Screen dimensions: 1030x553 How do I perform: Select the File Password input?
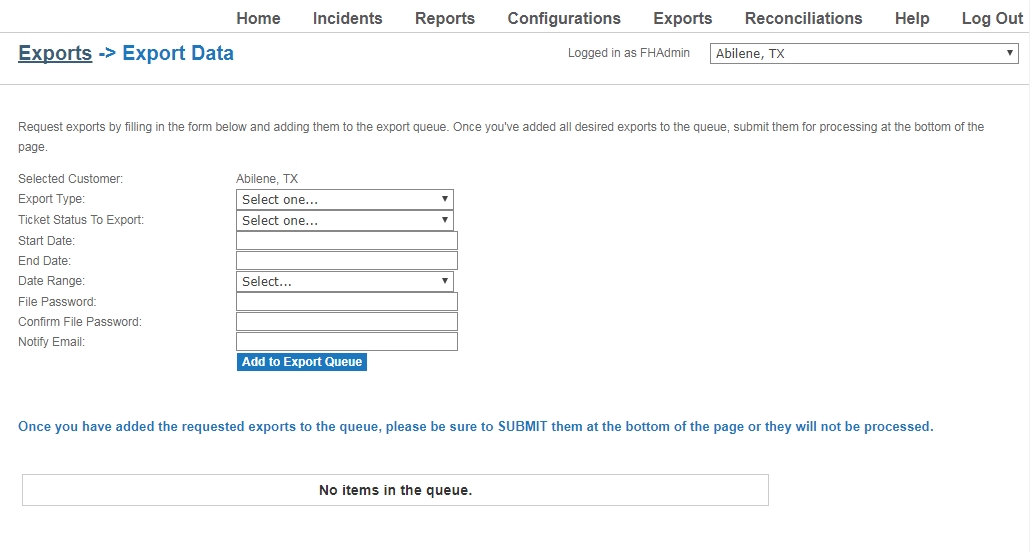[347, 301]
